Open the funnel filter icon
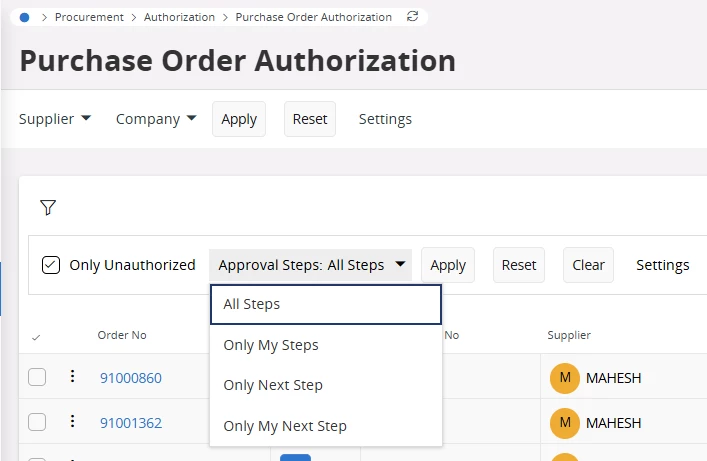 click(x=48, y=207)
